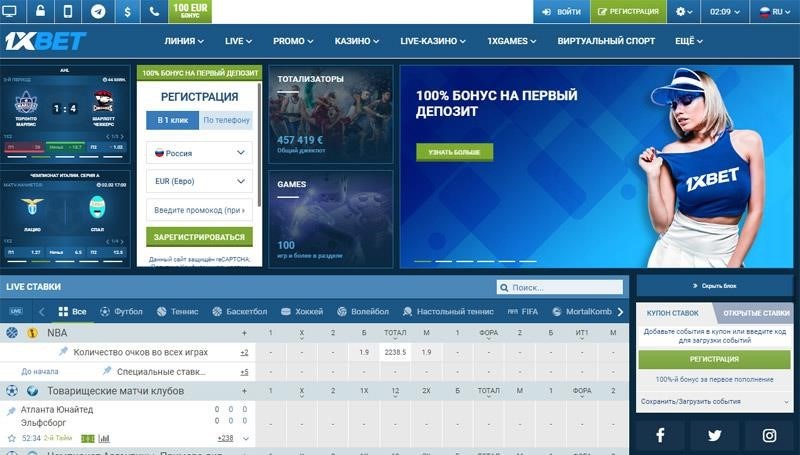Open the settings gear dropdown
The image size is (800, 455).
(x=684, y=11)
